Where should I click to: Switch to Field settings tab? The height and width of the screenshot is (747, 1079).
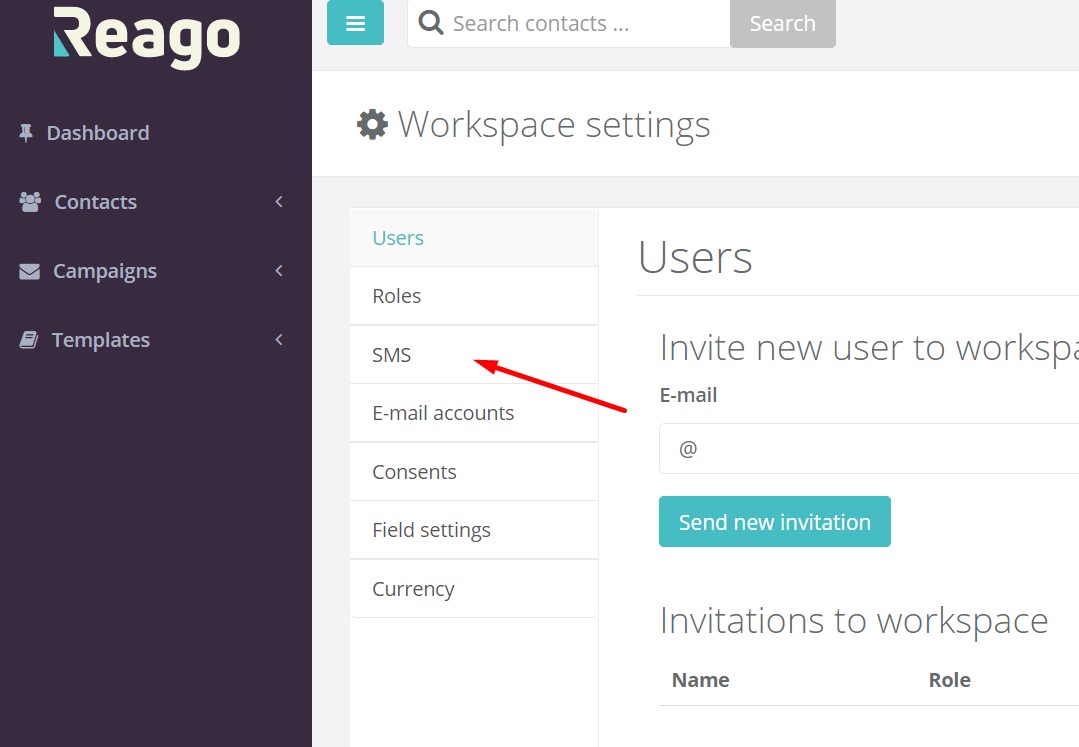point(474,530)
